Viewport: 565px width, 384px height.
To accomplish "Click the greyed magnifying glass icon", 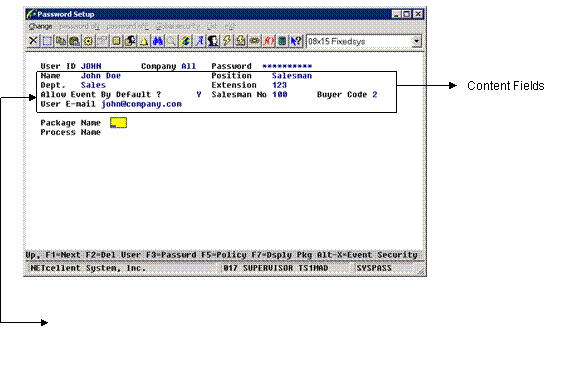I will click(x=172, y=41).
